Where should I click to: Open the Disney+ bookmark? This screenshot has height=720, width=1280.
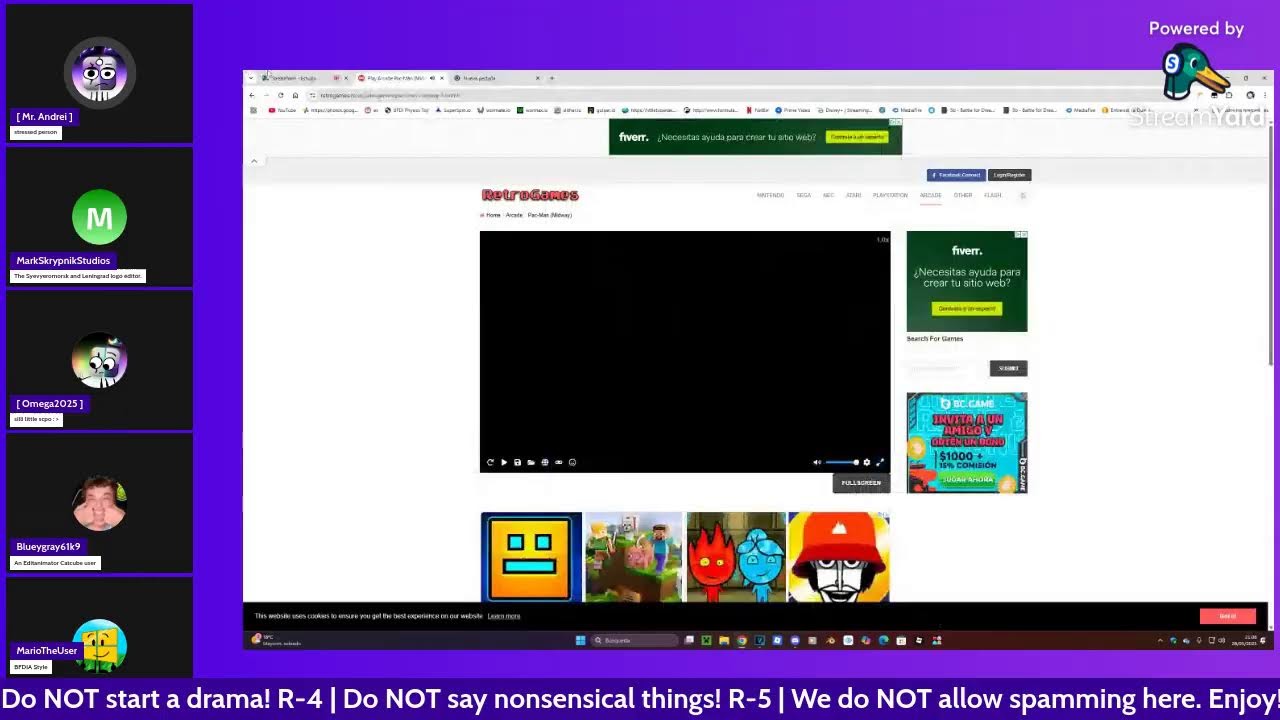tap(844, 110)
